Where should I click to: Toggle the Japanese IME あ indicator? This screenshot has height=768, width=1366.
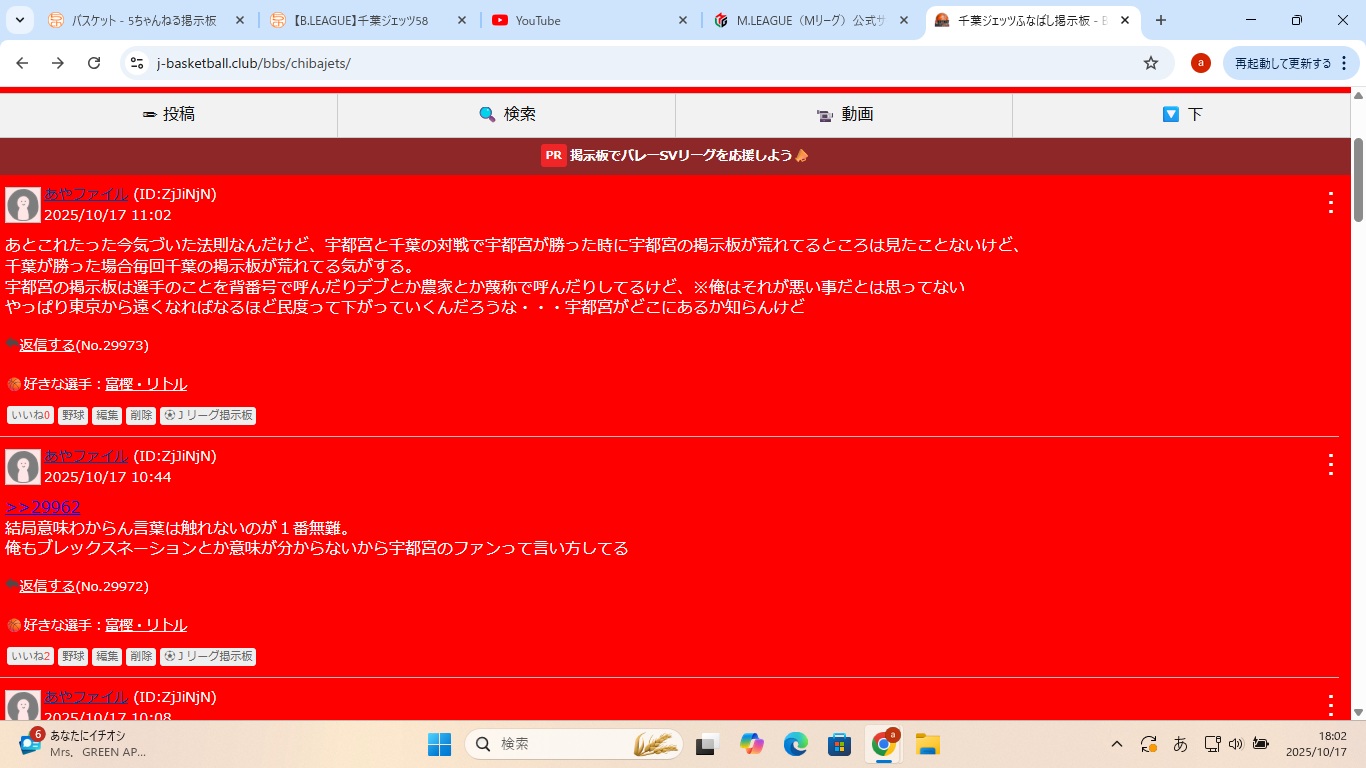[1180, 744]
